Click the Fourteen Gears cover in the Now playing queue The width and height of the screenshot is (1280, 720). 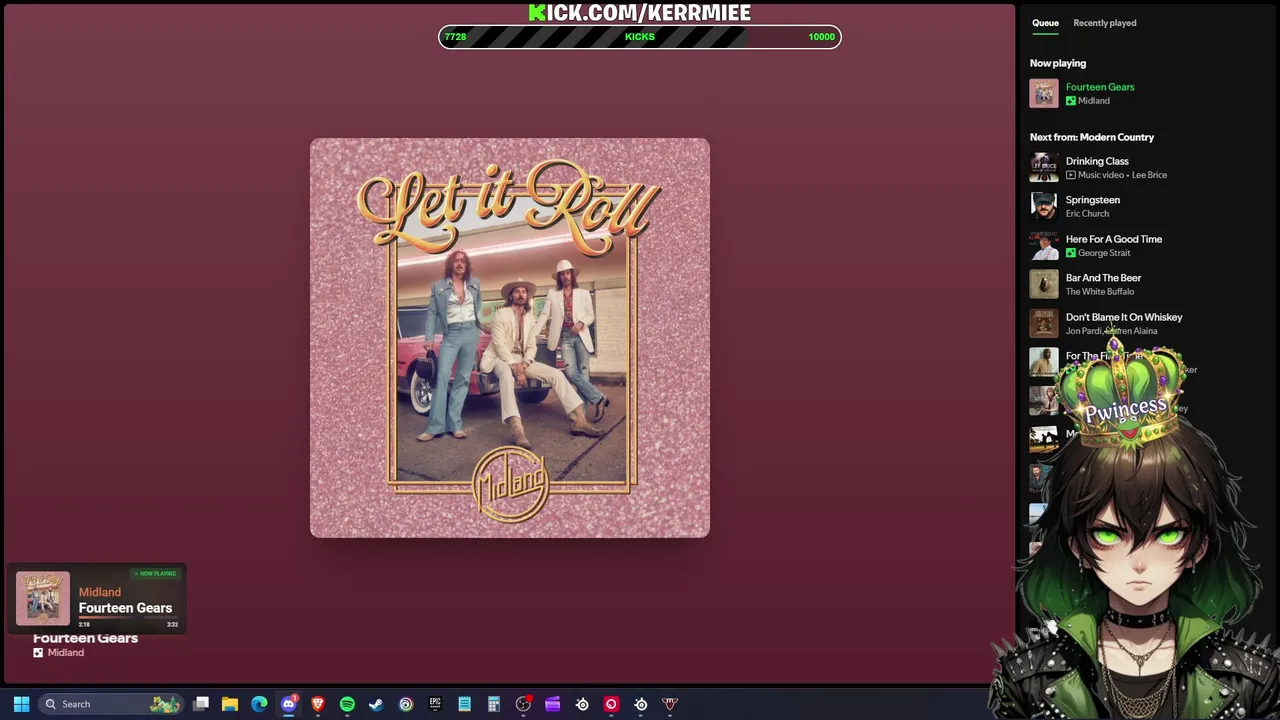coord(1044,93)
